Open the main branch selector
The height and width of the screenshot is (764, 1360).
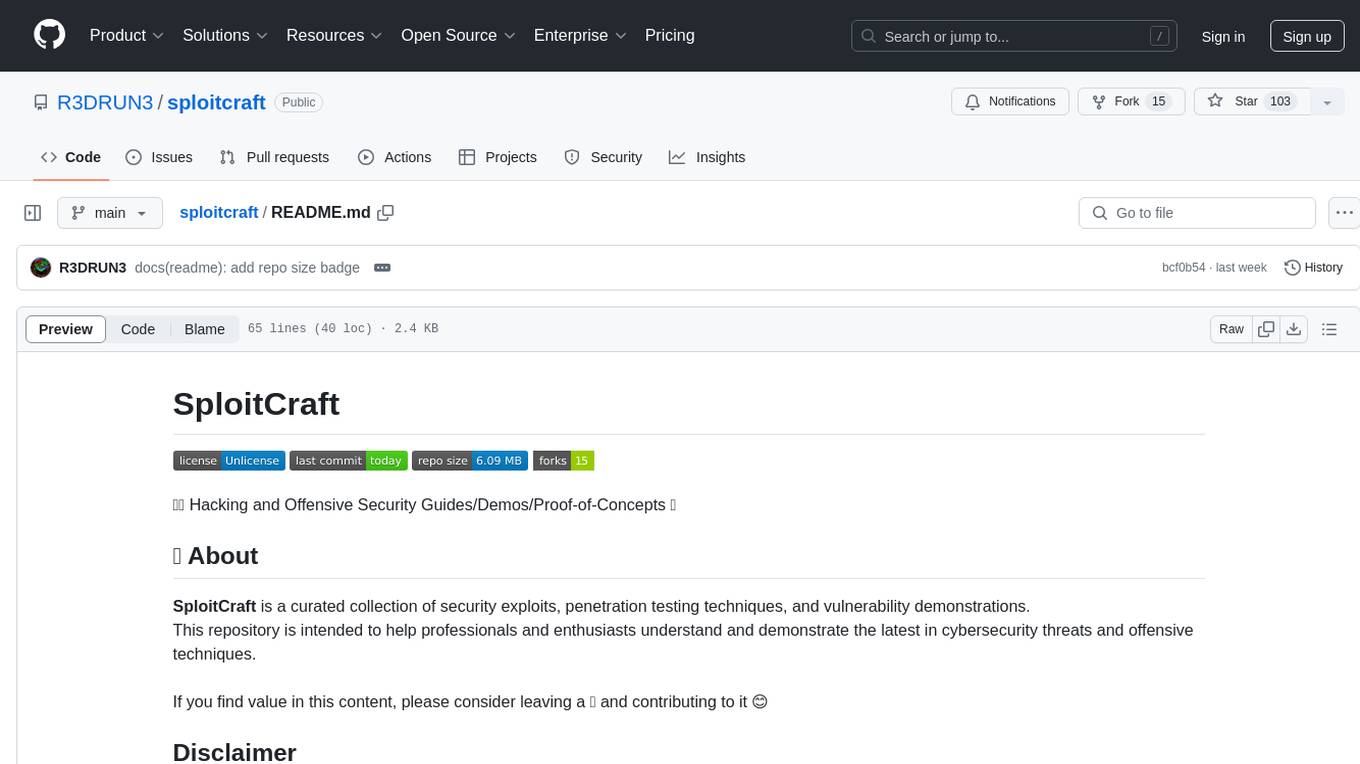point(110,213)
